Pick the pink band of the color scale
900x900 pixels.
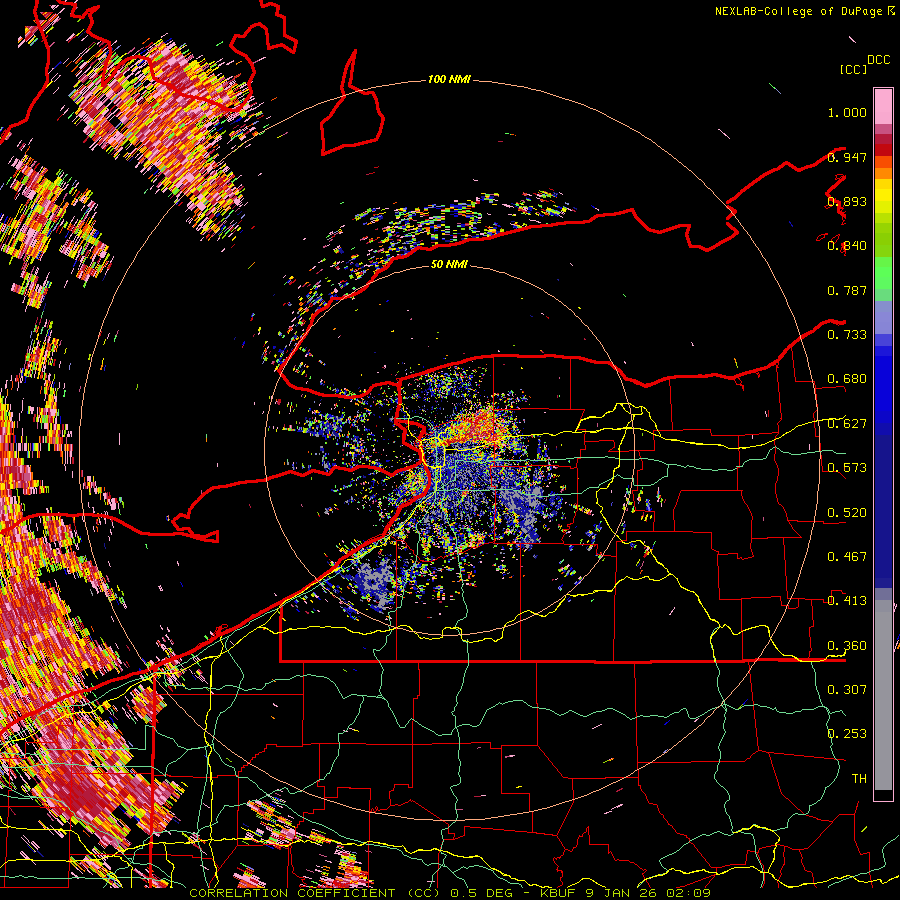coord(883,106)
